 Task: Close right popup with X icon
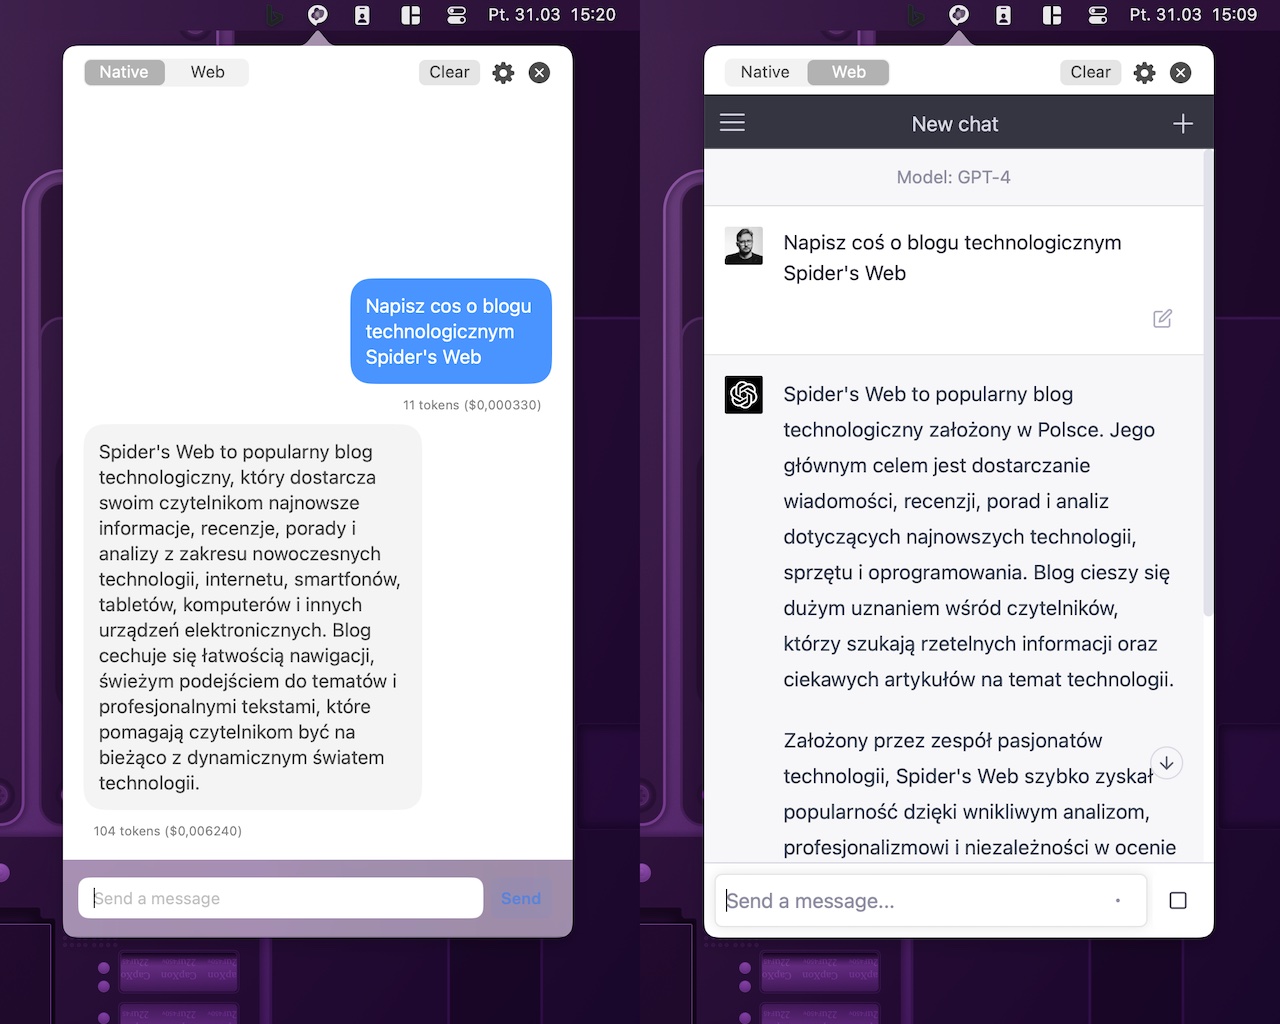pyautogui.click(x=1180, y=72)
